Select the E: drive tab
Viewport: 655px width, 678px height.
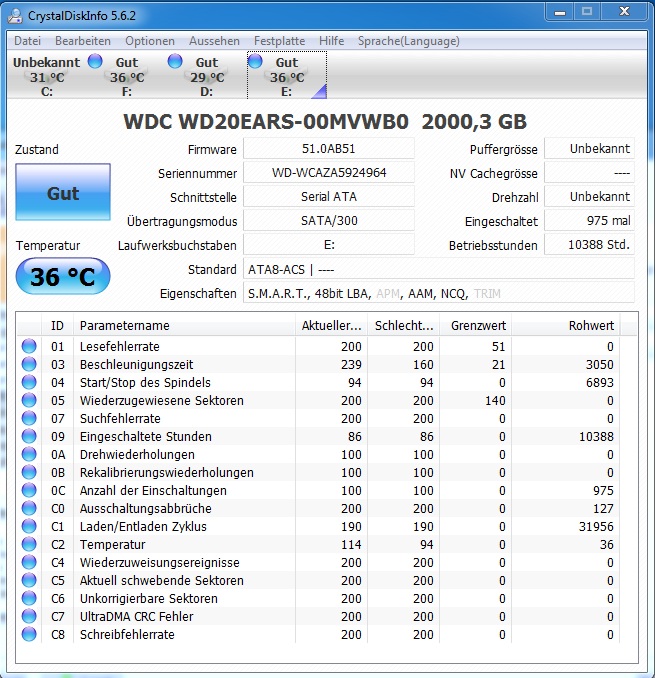(287, 76)
